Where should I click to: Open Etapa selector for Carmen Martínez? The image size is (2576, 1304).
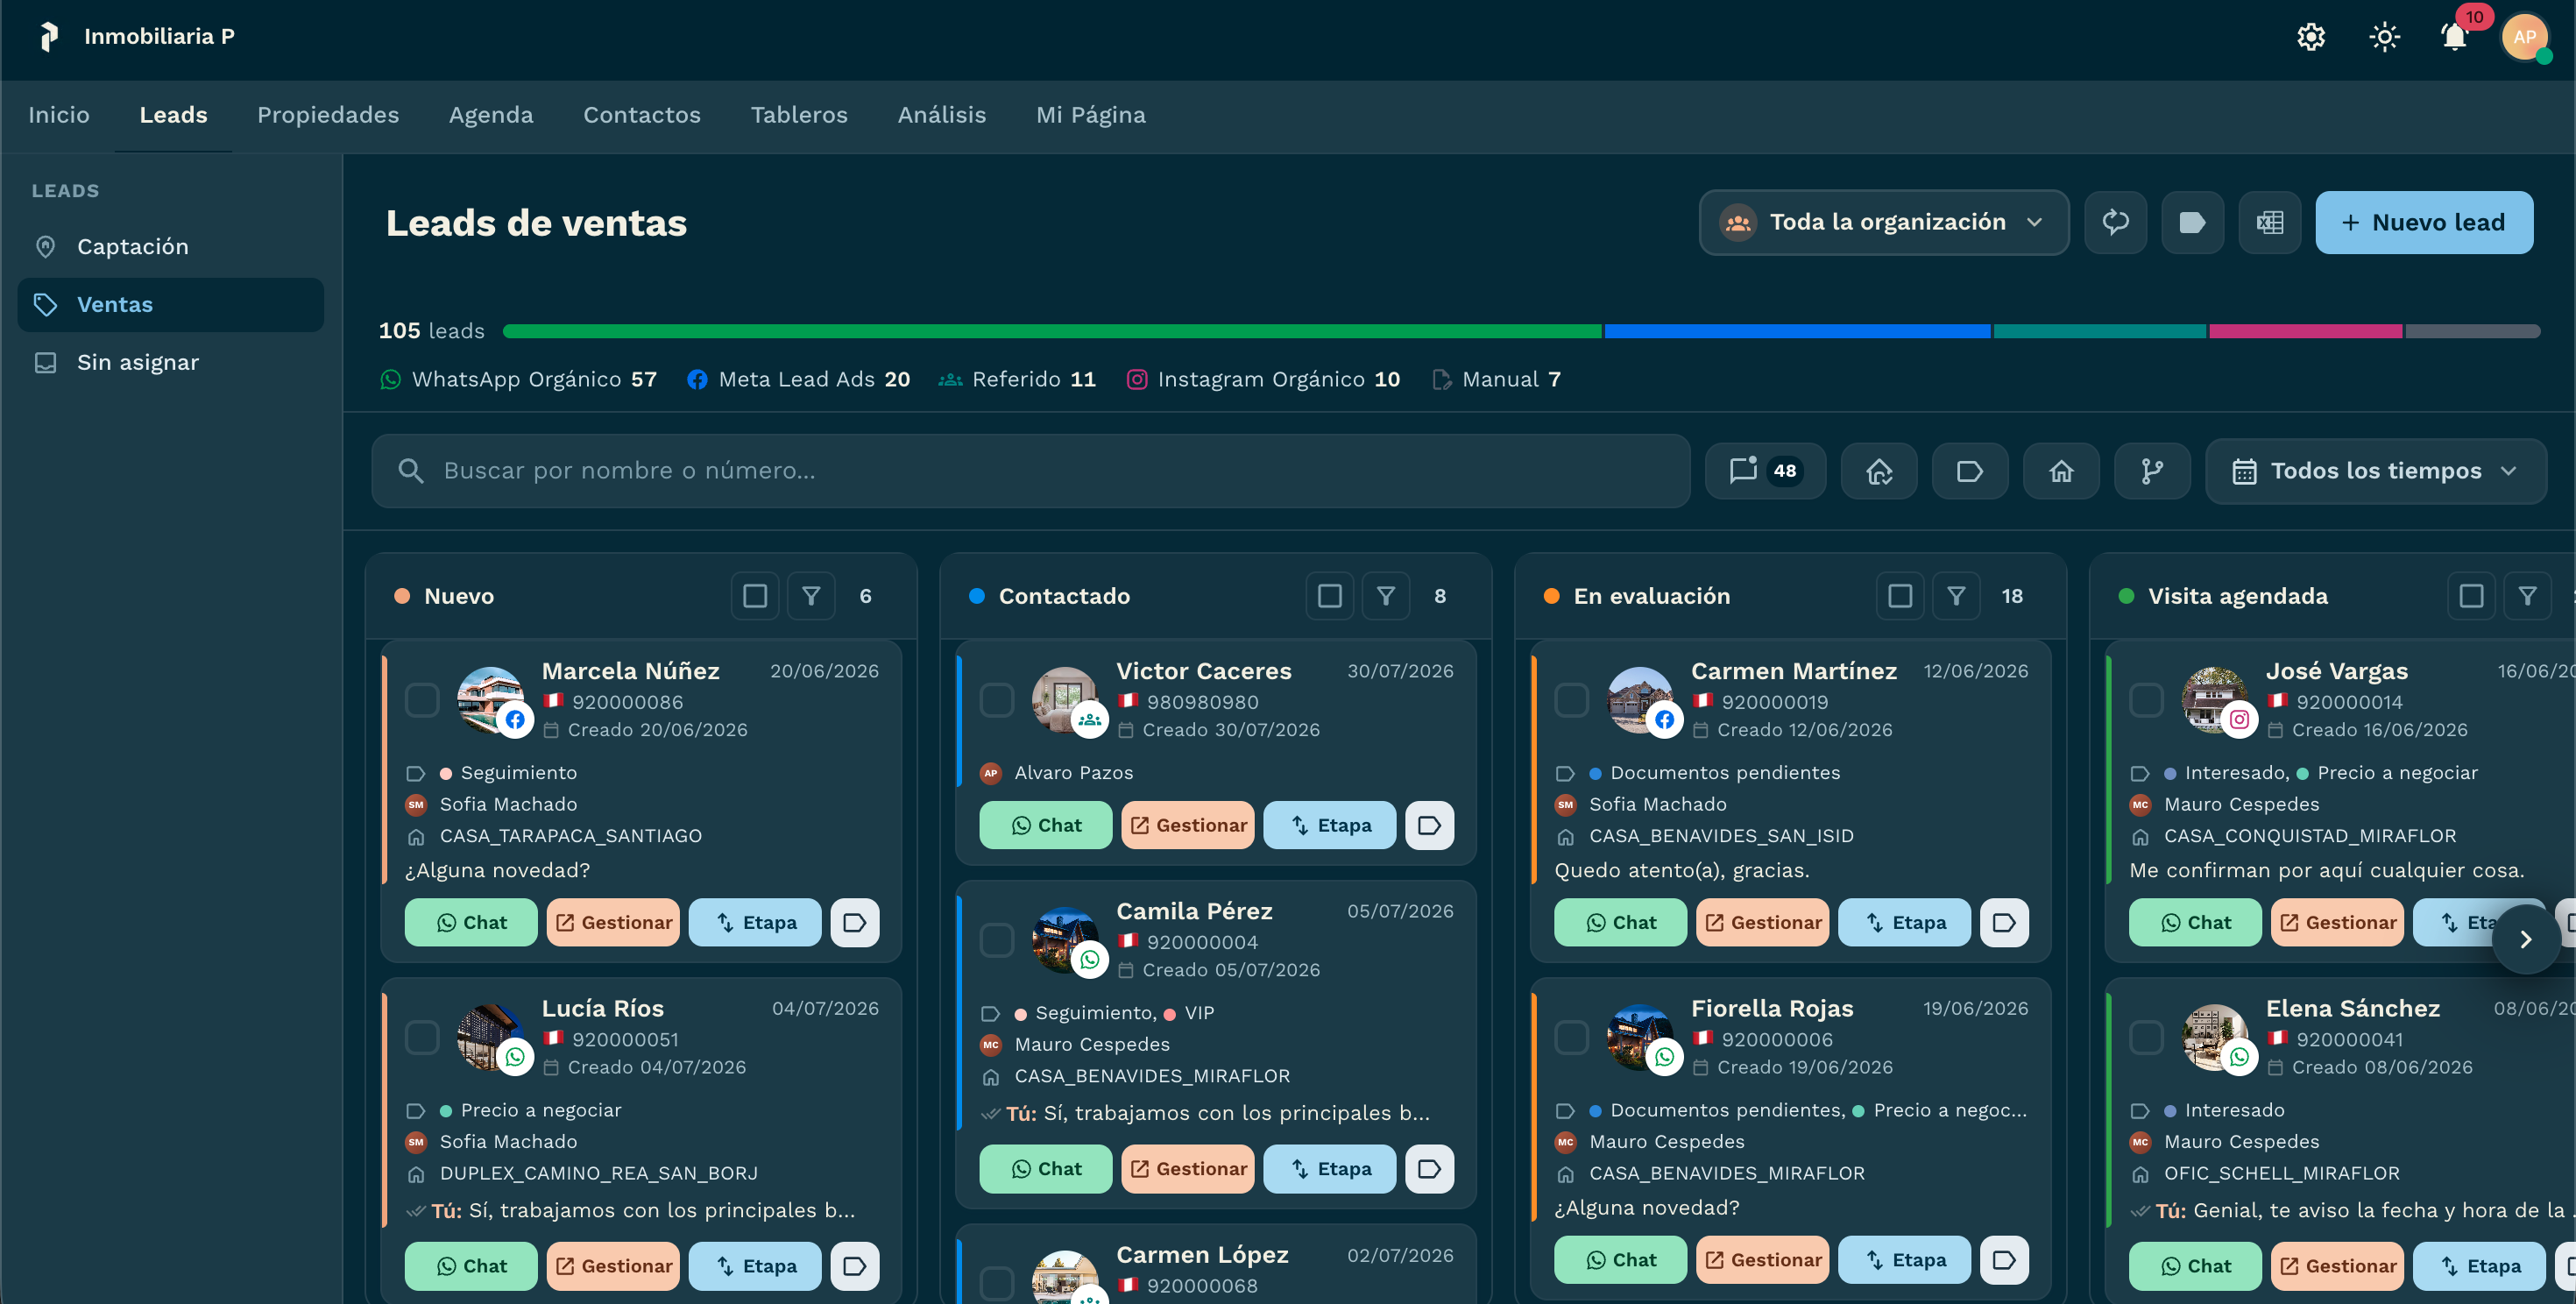[1904, 922]
